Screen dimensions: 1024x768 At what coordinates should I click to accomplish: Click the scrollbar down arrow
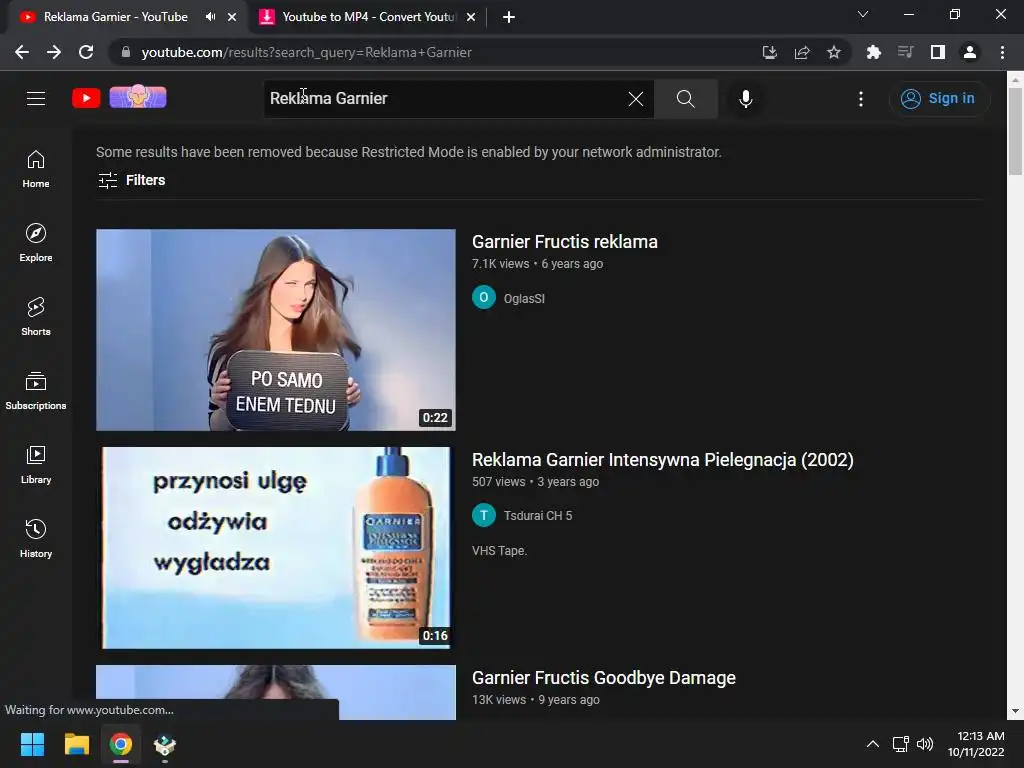tap(1015, 711)
